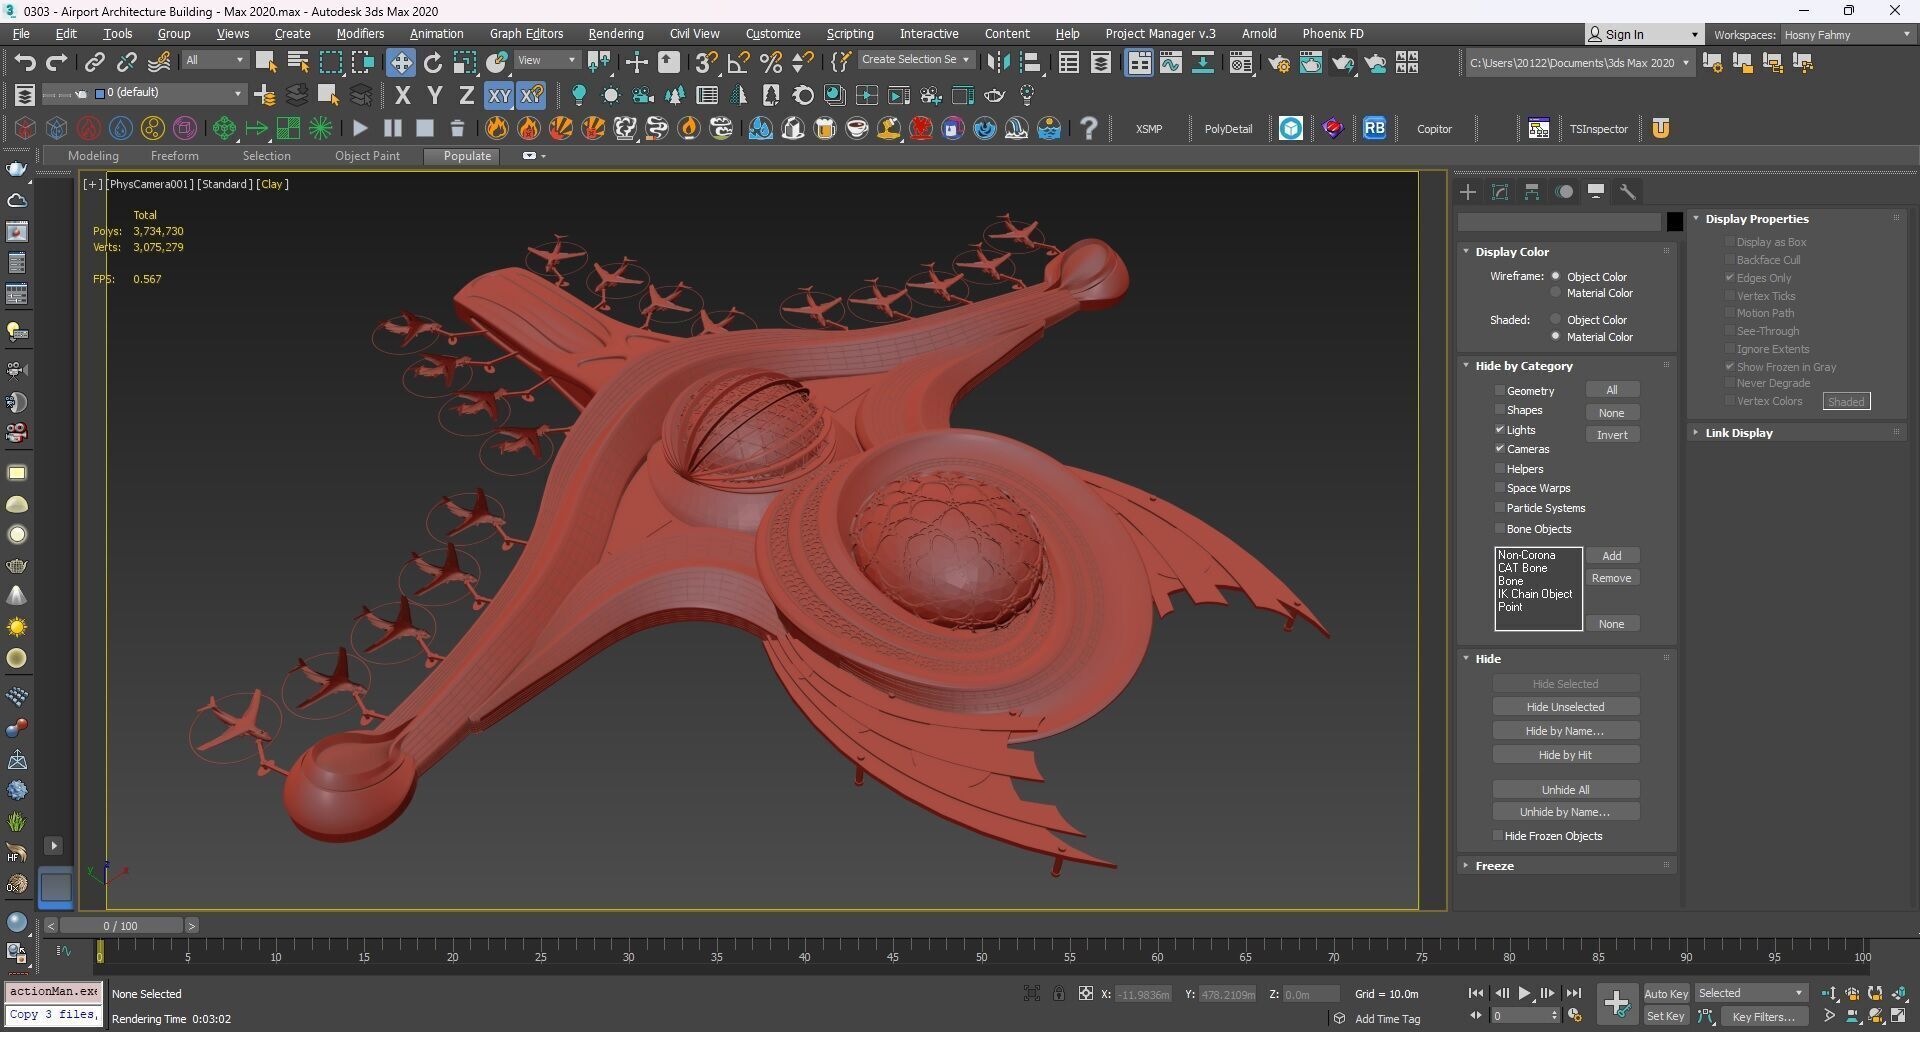This screenshot has width=1920, height=1040.
Task: Select Shaded Object Color radio button
Action: tap(1555, 320)
